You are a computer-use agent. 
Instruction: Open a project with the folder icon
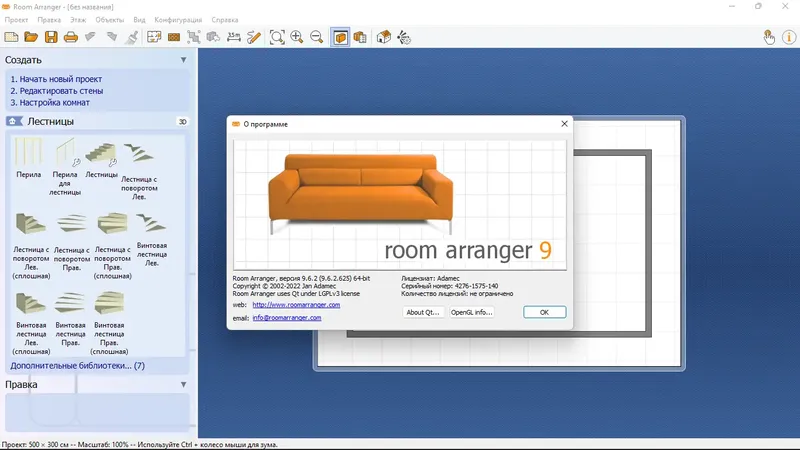tap(31, 37)
